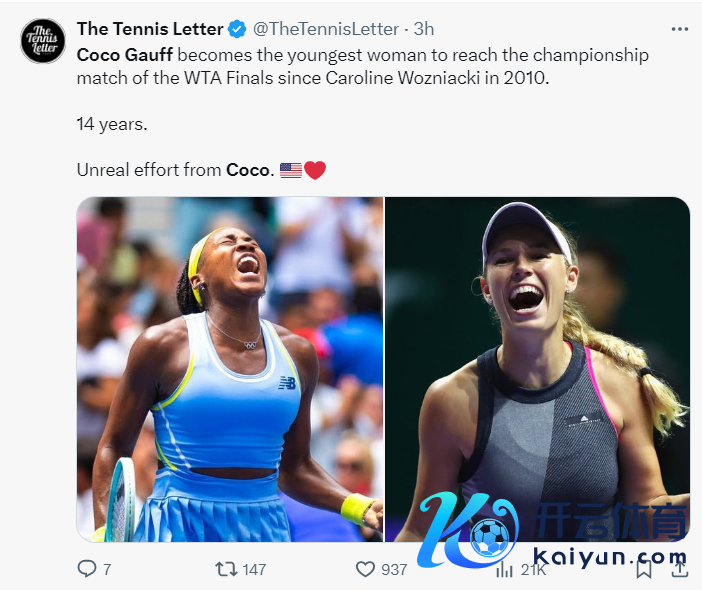Click the blue verified badge

(x=237, y=29)
